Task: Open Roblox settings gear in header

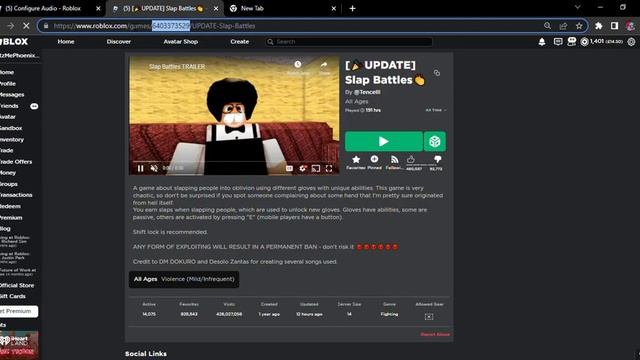Action: 631,42
